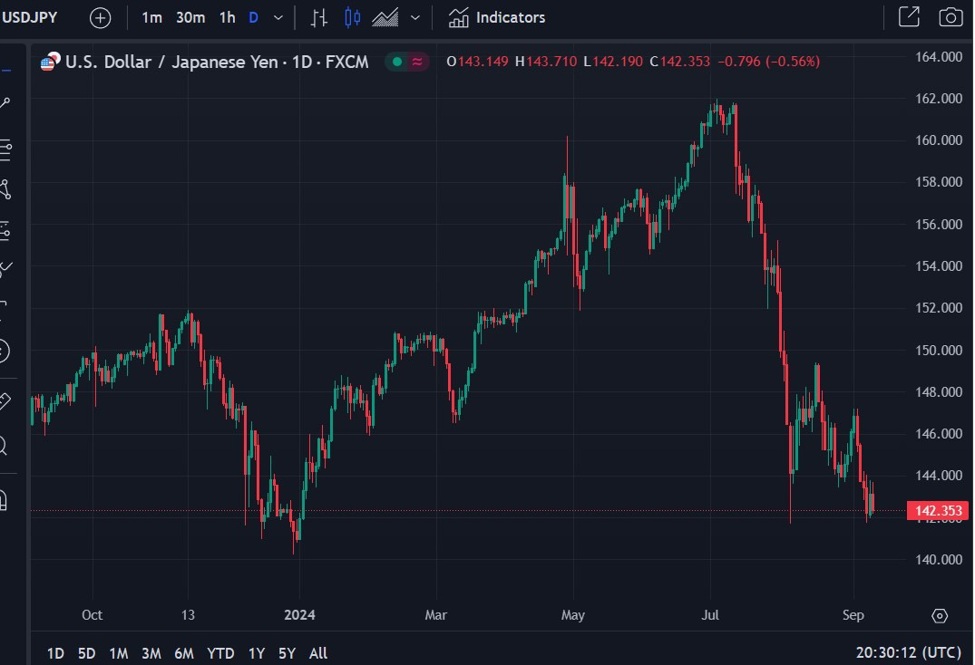The width and height of the screenshot is (975, 665).
Task: Switch to the 1m timeframe
Action: click(x=151, y=17)
